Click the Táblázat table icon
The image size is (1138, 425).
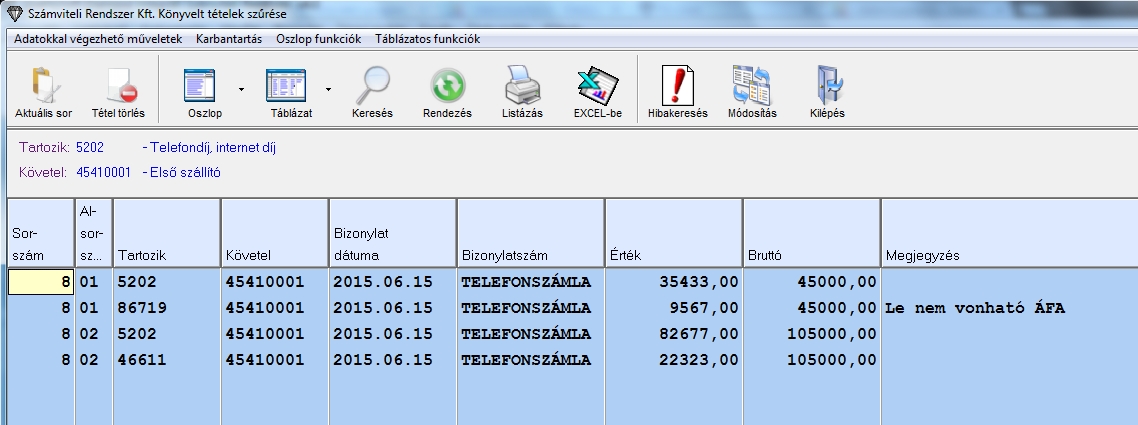click(285, 86)
